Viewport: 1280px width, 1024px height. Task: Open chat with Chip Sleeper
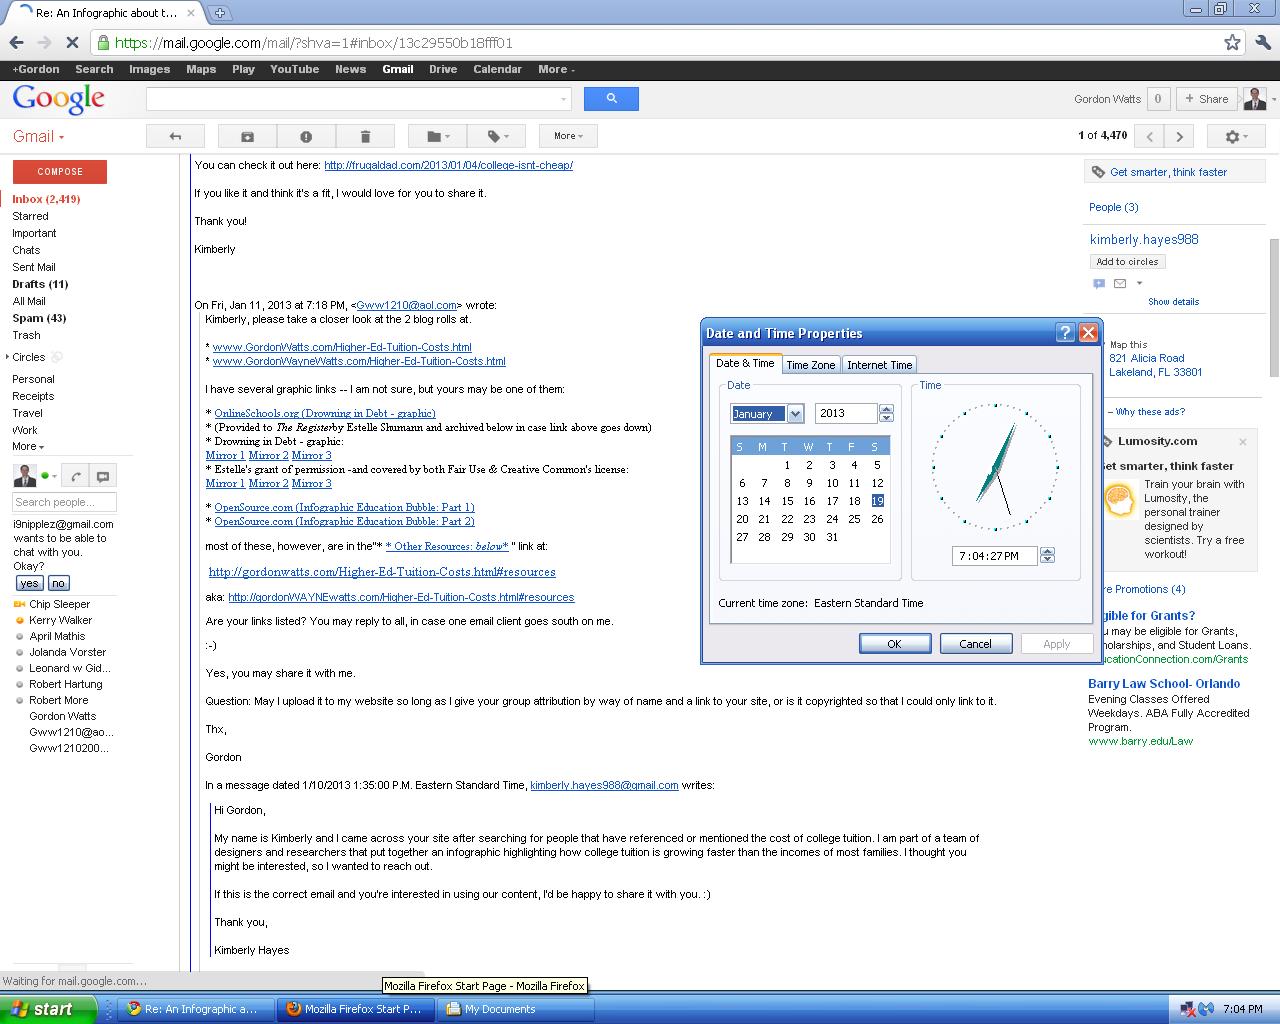click(x=59, y=604)
